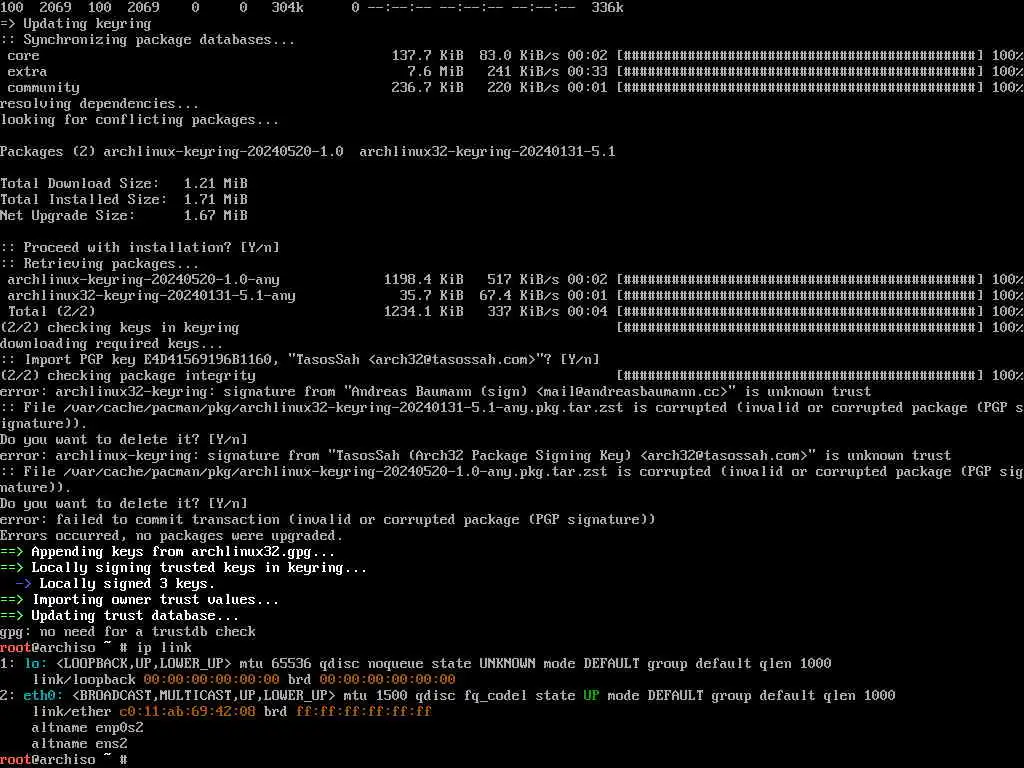Select 'archlinux32-keyring-20240131-5.1' in Packages line
The width and height of the screenshot is (1024, 768).
point(487,152)
